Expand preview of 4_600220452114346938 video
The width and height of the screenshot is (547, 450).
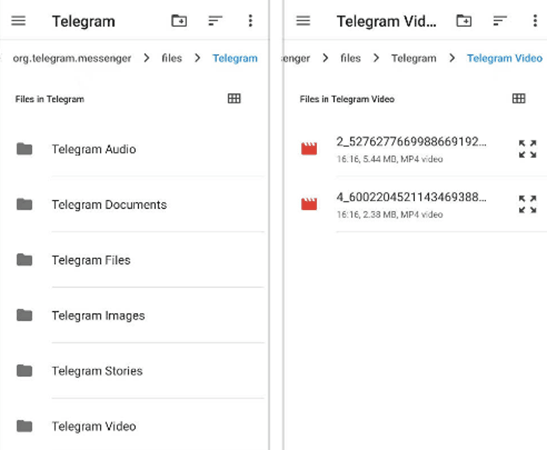pyautogui.click(x=527, y=204)
